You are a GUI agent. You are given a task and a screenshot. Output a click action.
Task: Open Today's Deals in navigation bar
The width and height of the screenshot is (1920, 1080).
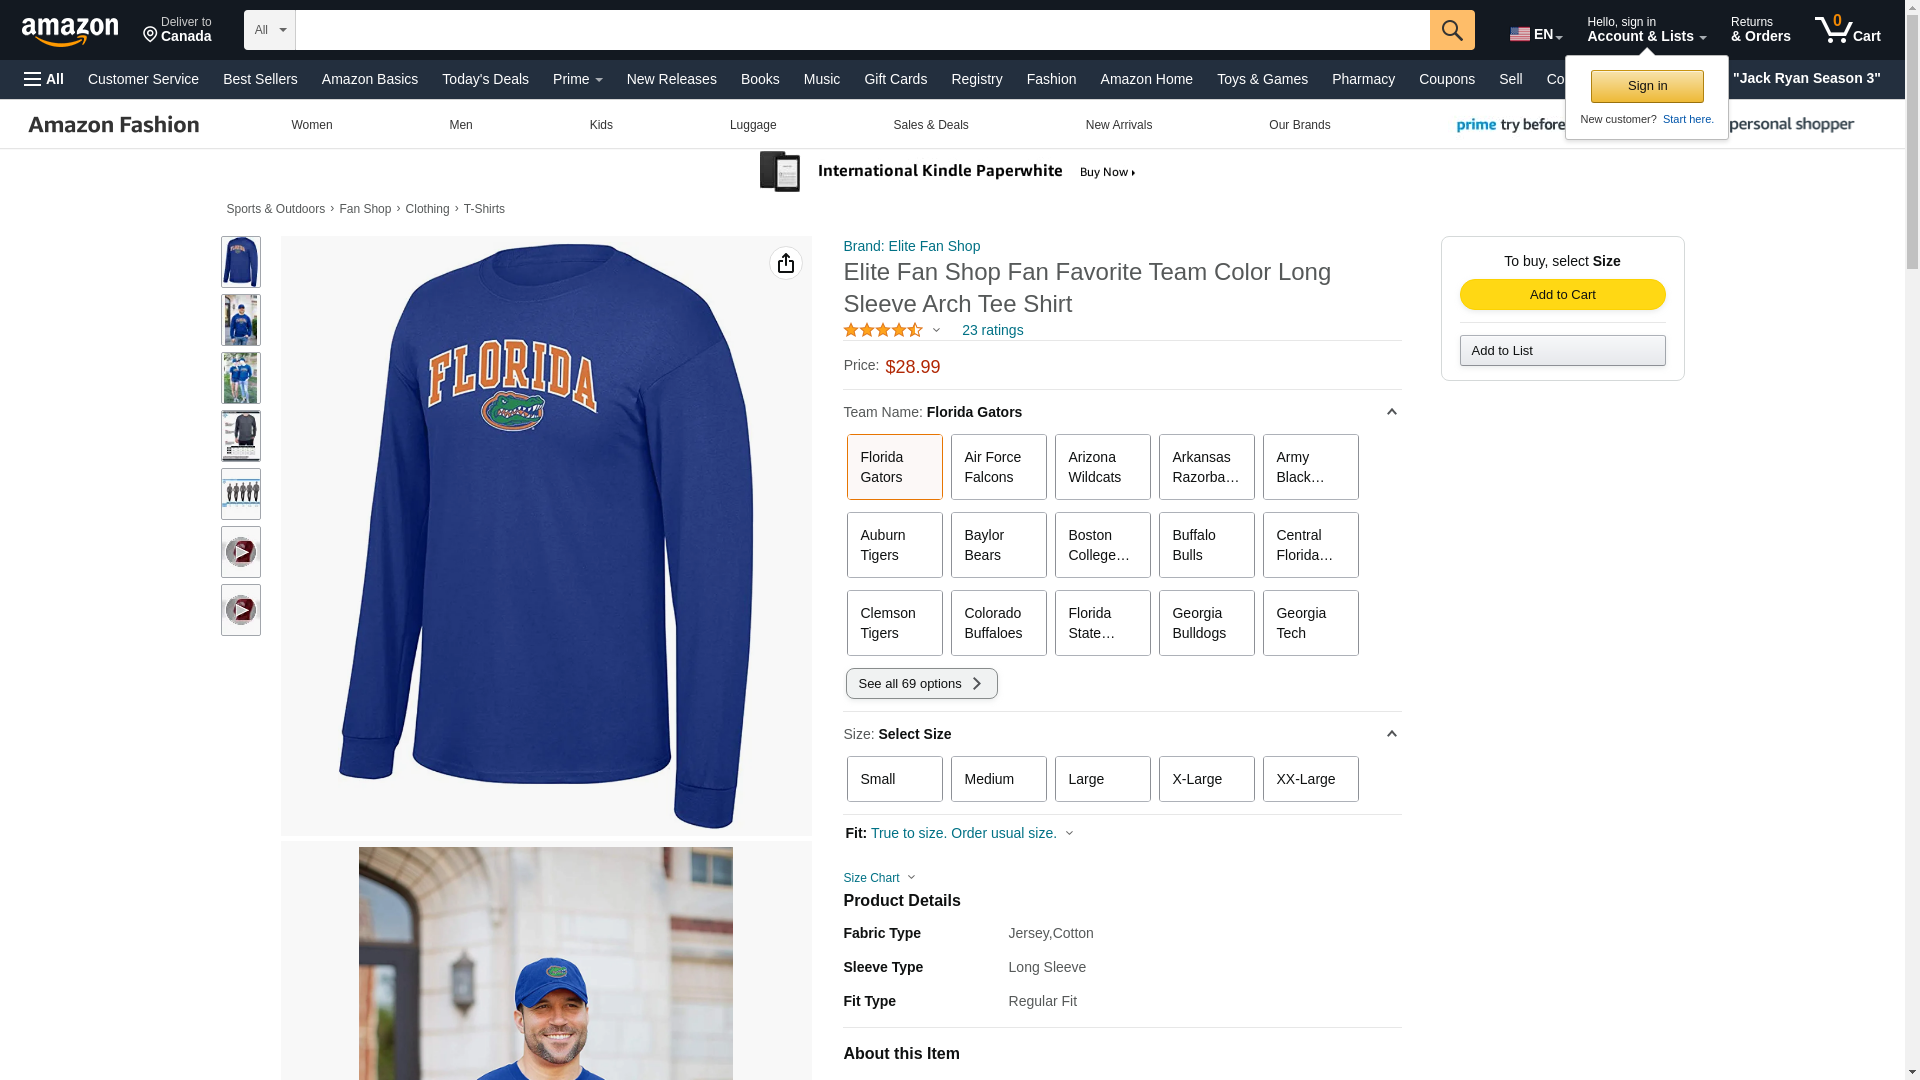pos(485,79)
